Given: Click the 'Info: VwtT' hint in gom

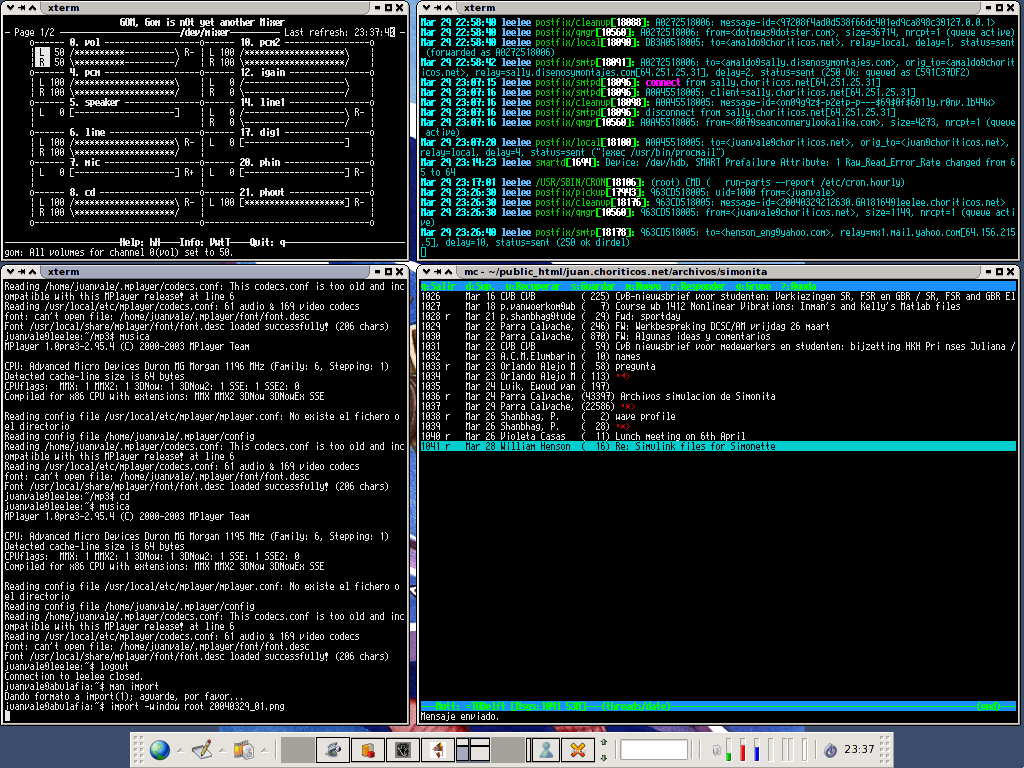Looking at the screenshot, I should [205, 242].
